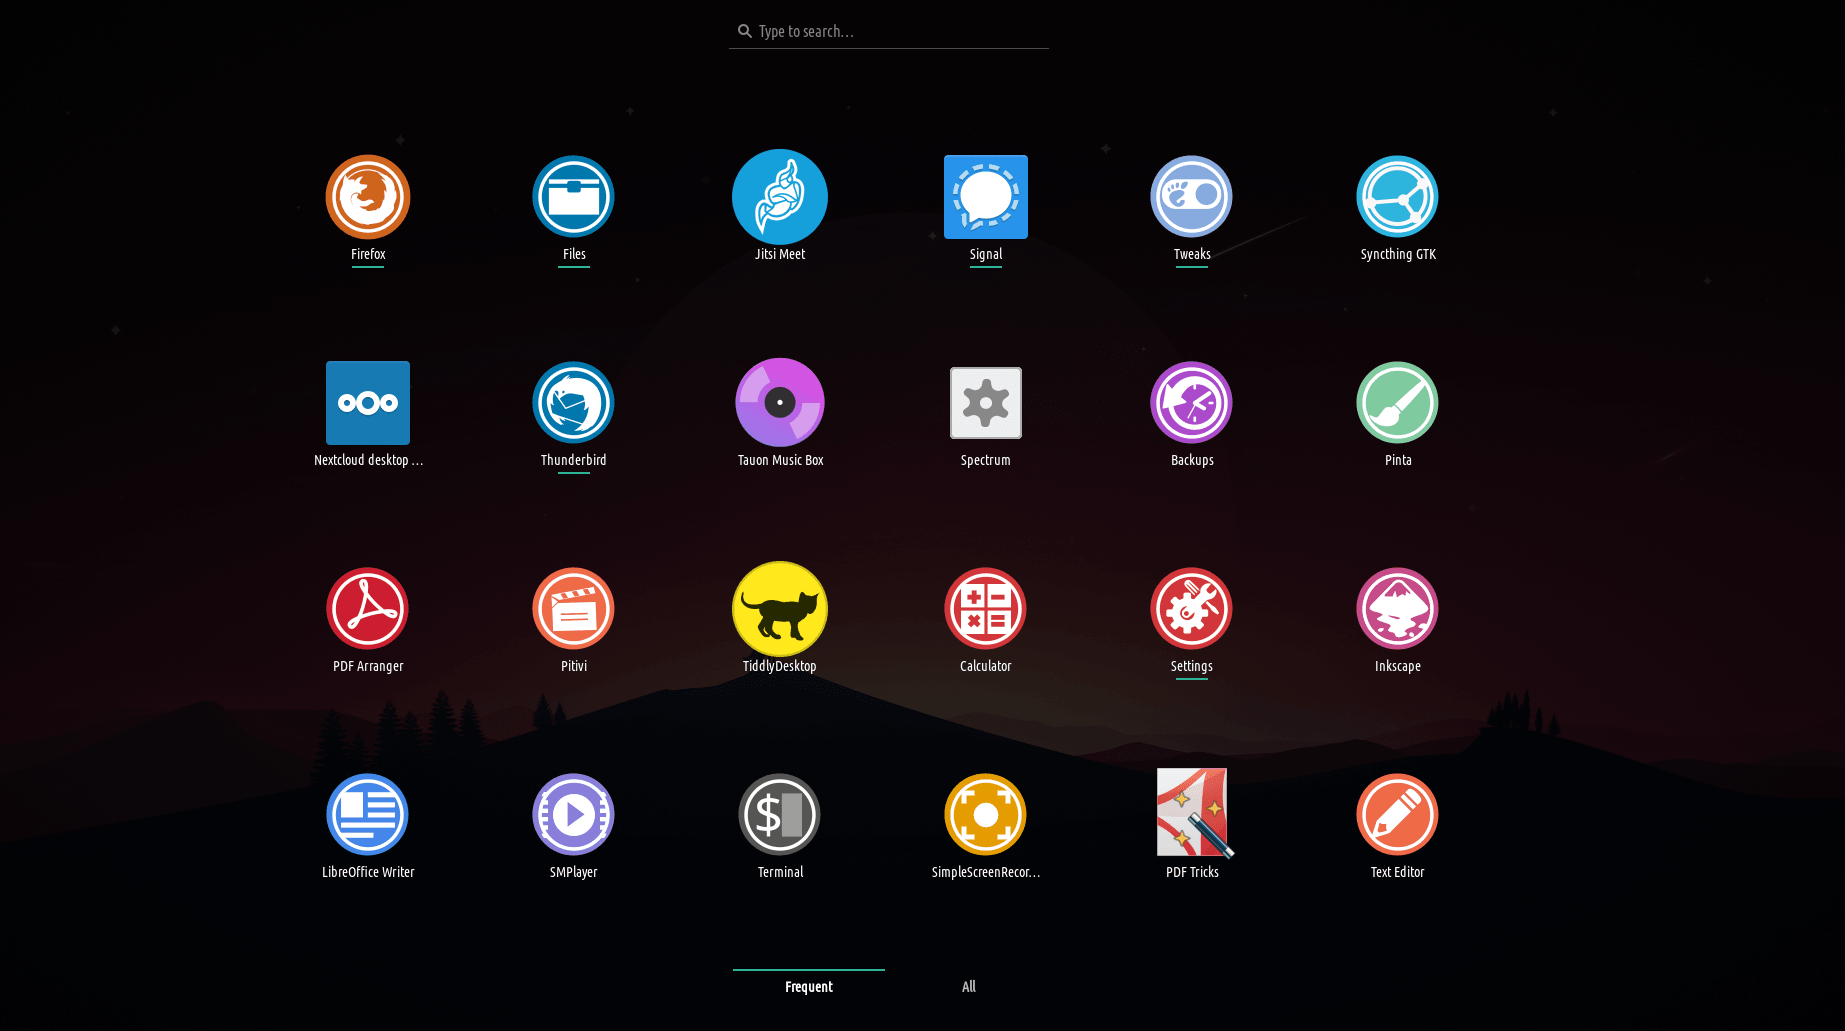Open Thunderbird mail client
The image size is (1845, 1031).
click(573, 403)
